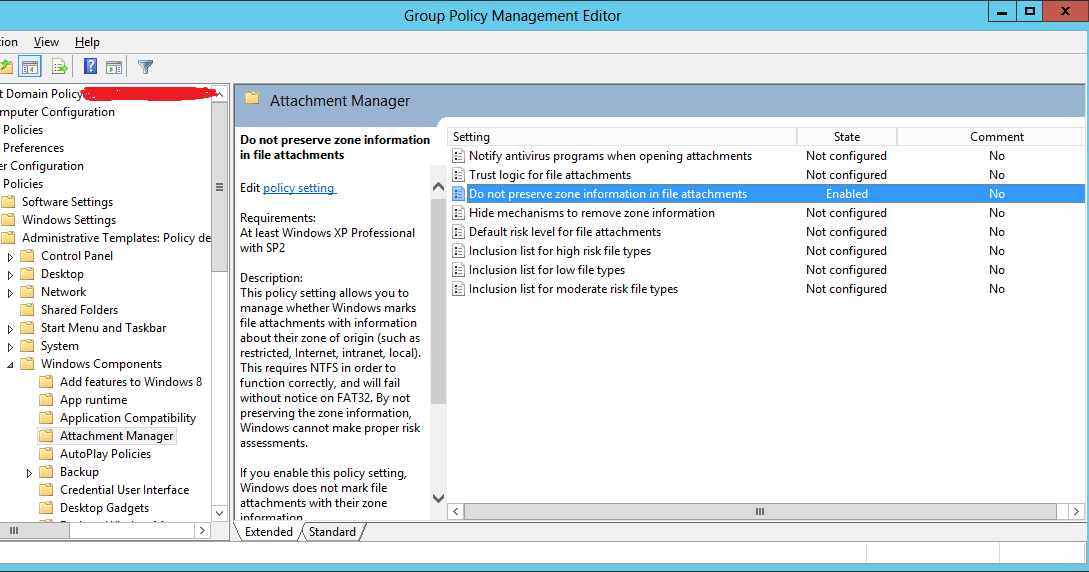
Task: Expand the Desktop tree node arrow
Action: pos(10,275)
